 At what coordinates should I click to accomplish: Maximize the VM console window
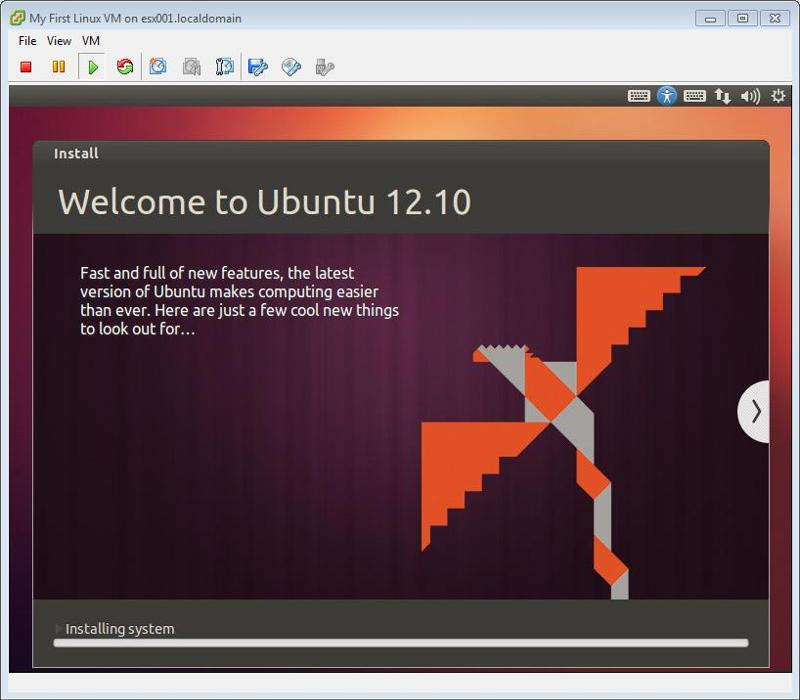tap(742, 18)
